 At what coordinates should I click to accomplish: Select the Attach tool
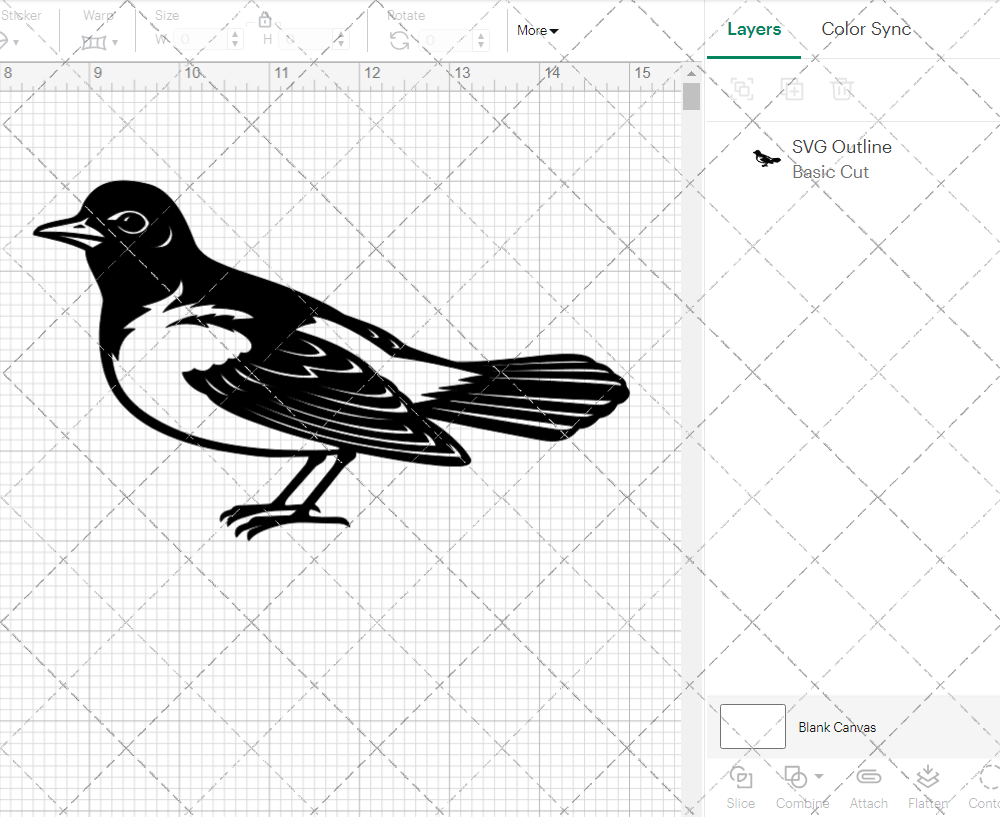click(868, 787)
